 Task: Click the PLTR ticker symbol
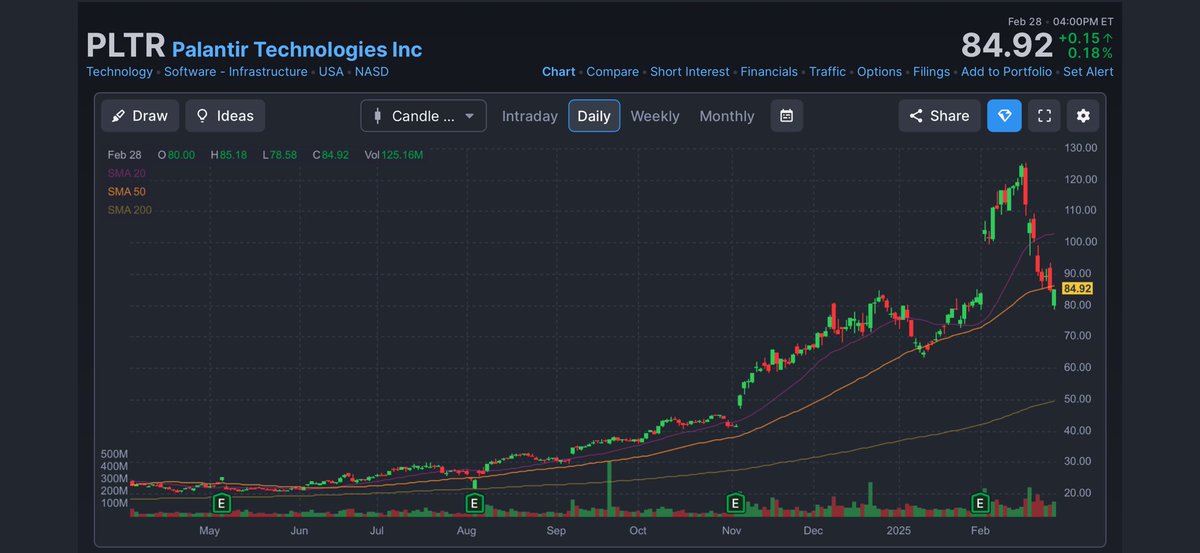125,46
